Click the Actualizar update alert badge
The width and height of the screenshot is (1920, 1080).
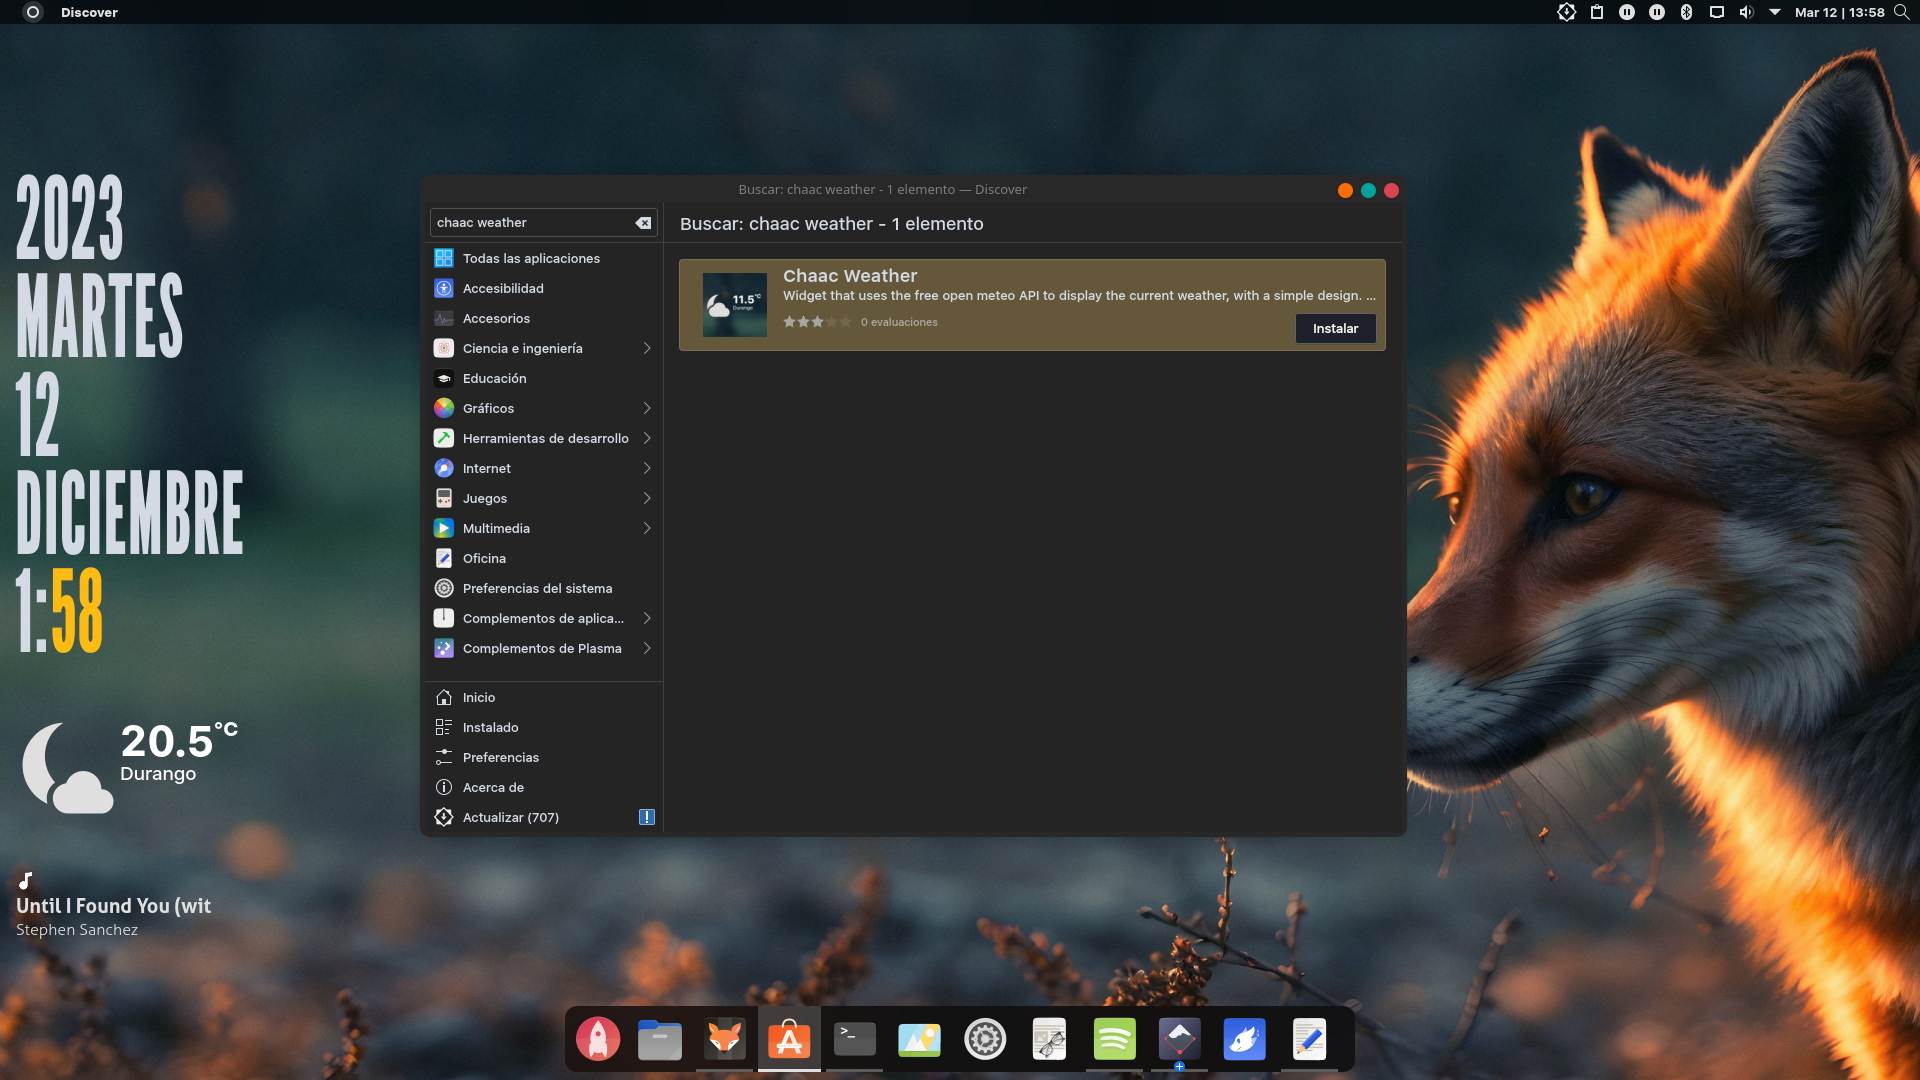[x=647, y=817]
